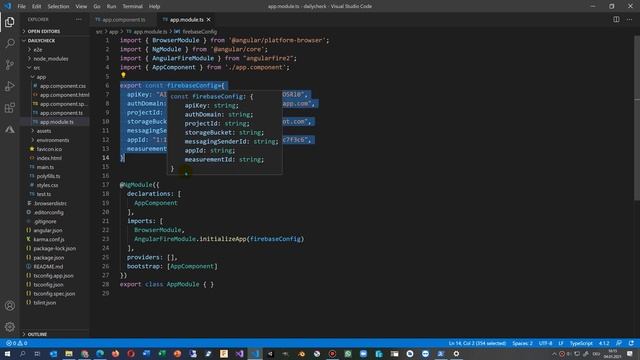Open the Search view in activity bar
The height and width of the screenshot is (360, 640).
[x=10, y=43]
